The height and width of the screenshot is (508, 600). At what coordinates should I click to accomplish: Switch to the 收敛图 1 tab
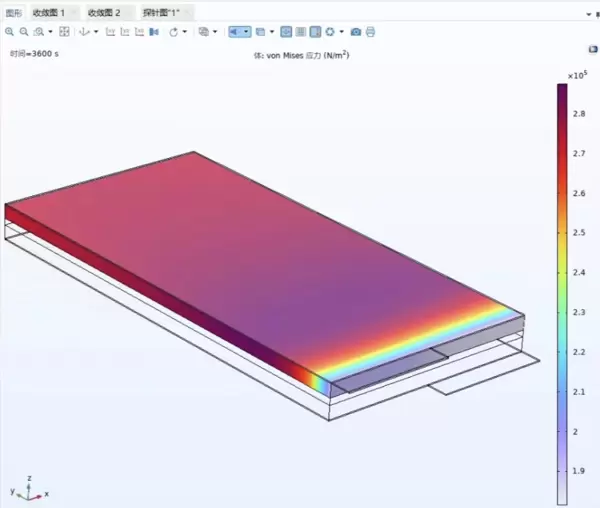49,12
